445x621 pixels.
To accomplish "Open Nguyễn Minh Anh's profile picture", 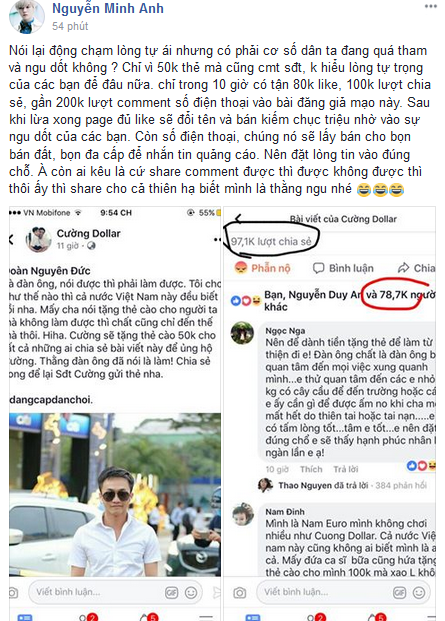I will click(x=27, y=17).
